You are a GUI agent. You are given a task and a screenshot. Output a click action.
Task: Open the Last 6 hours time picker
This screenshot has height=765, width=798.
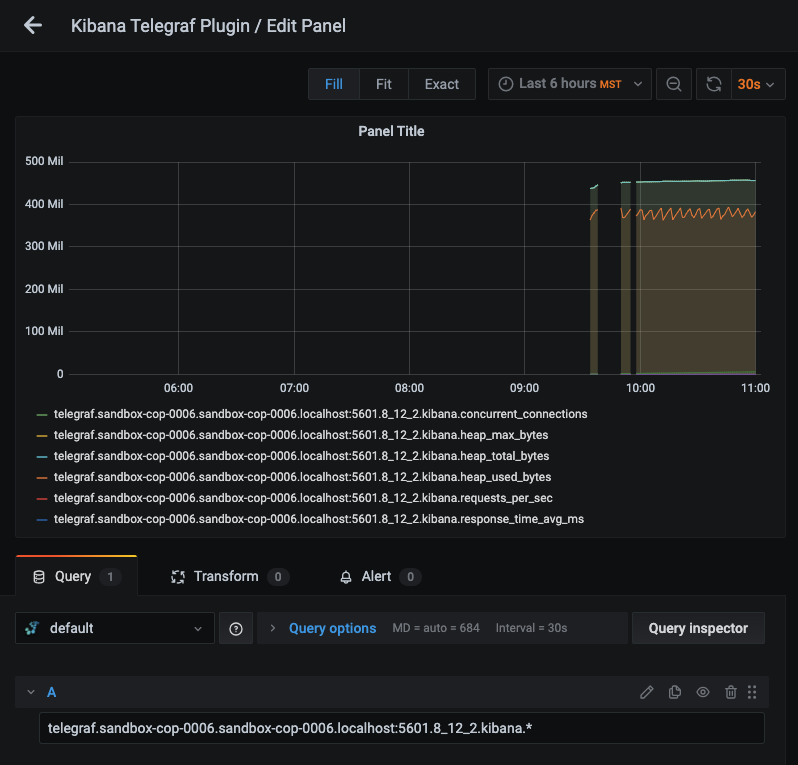(569, 84)
